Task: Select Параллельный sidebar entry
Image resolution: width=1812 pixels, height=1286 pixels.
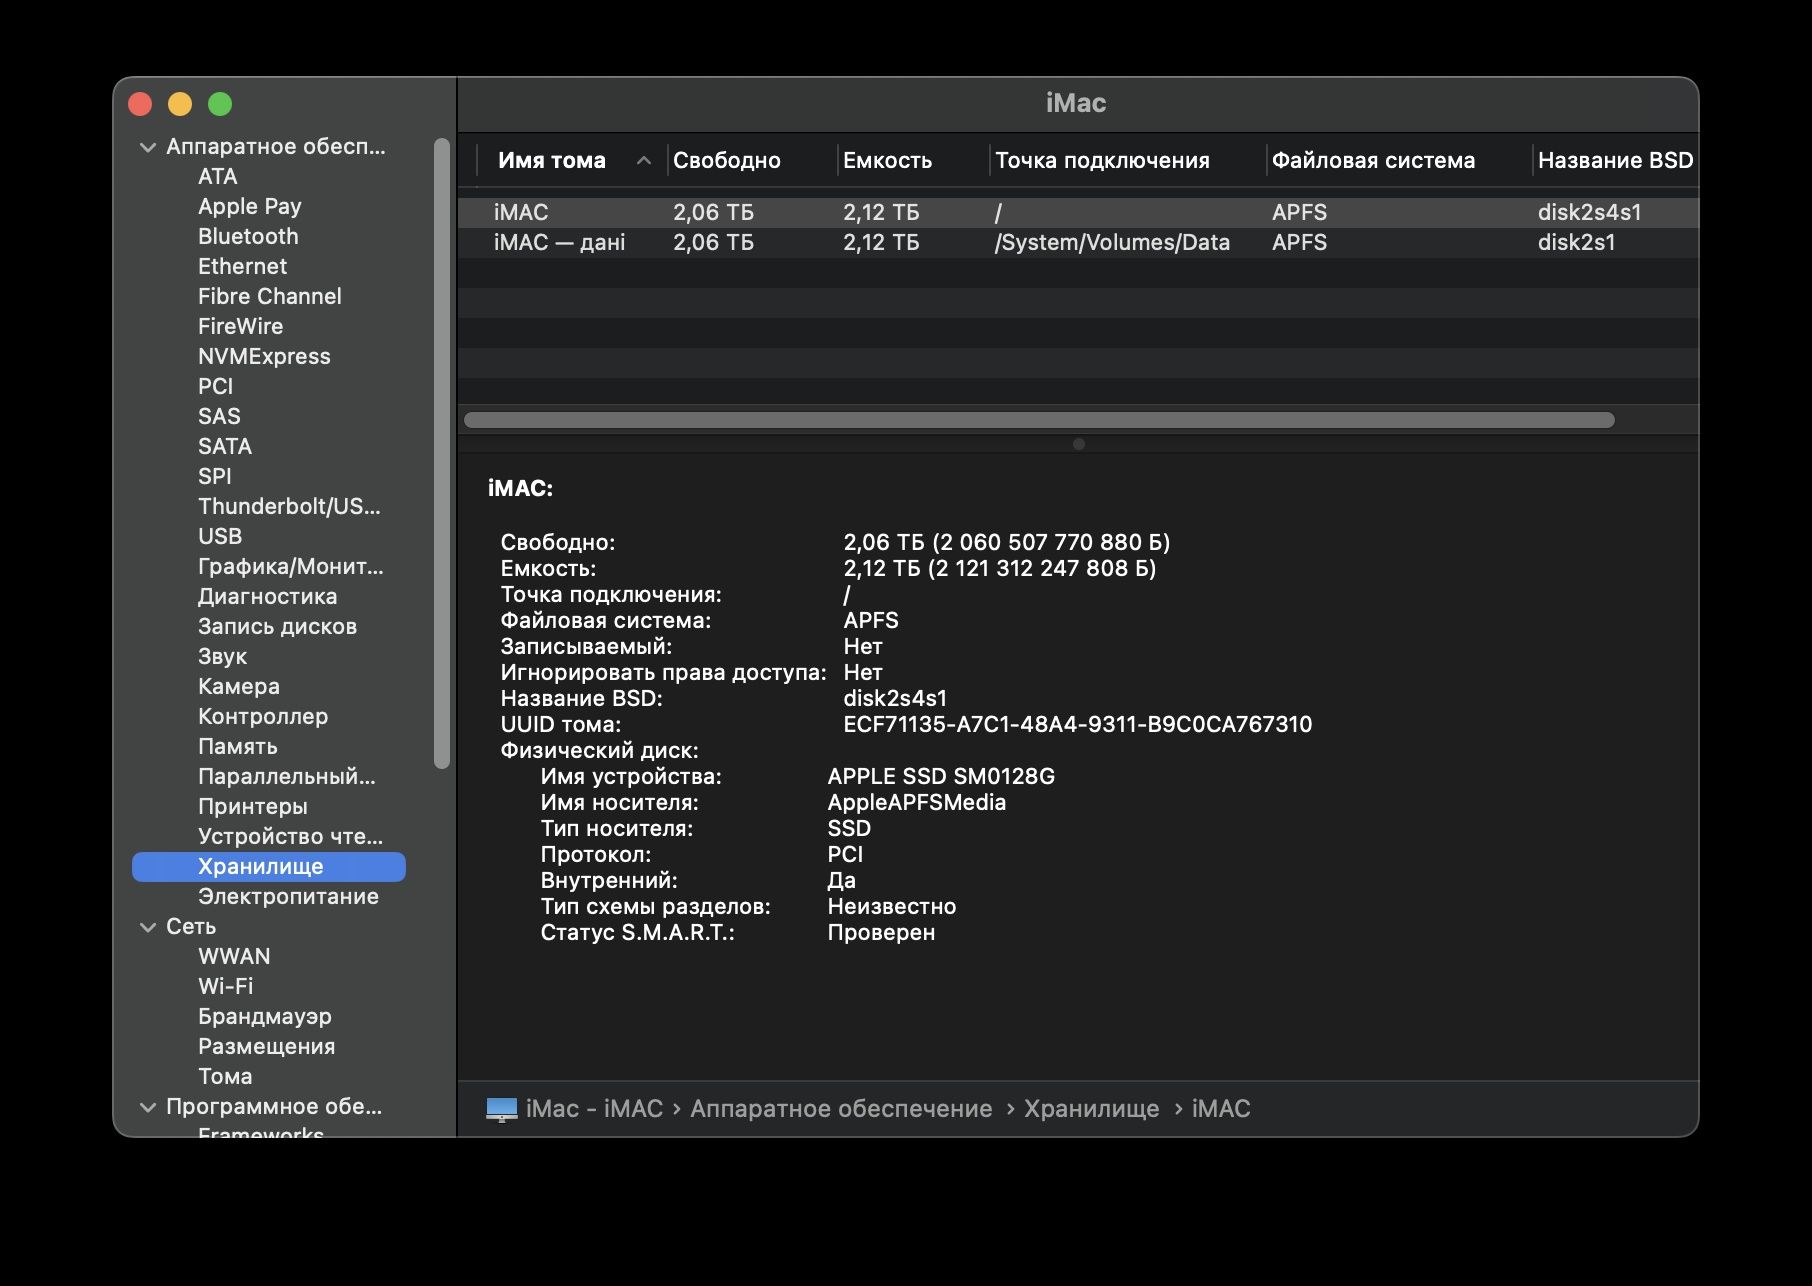Action: (x=286, y=777)
